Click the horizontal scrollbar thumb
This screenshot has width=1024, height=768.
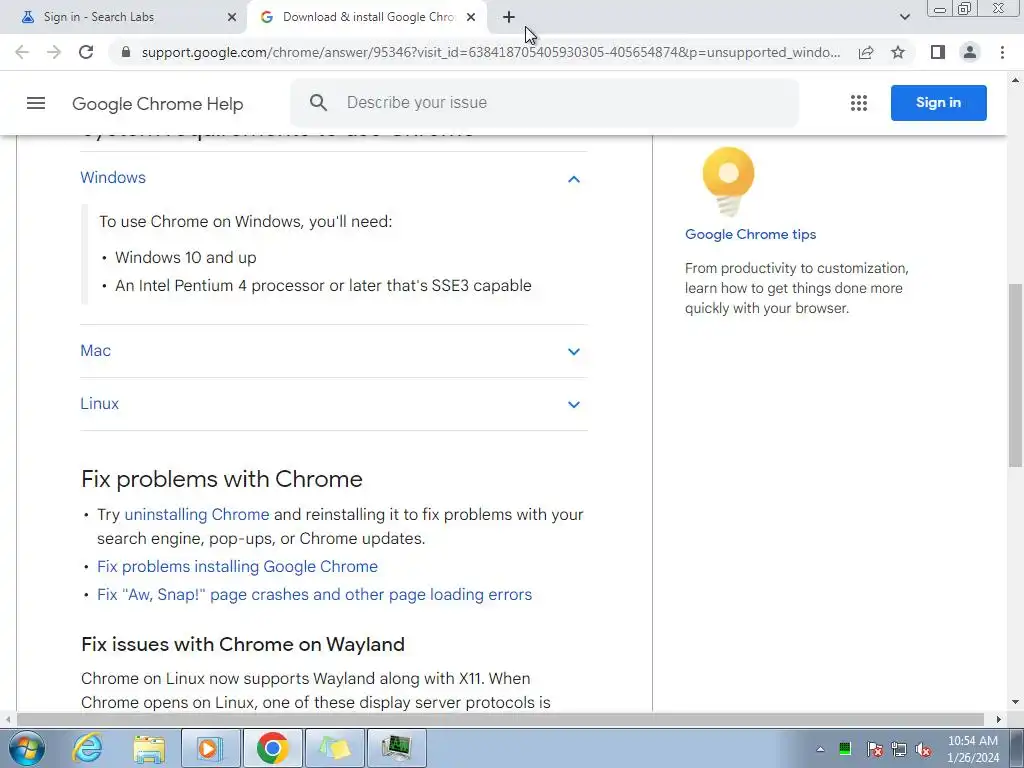[x=500, y=719]
